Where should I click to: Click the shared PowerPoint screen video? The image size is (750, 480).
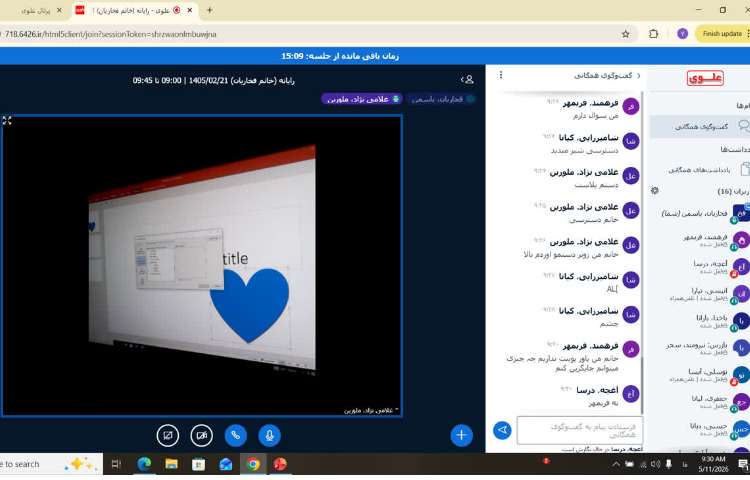[x=202, y=265]
